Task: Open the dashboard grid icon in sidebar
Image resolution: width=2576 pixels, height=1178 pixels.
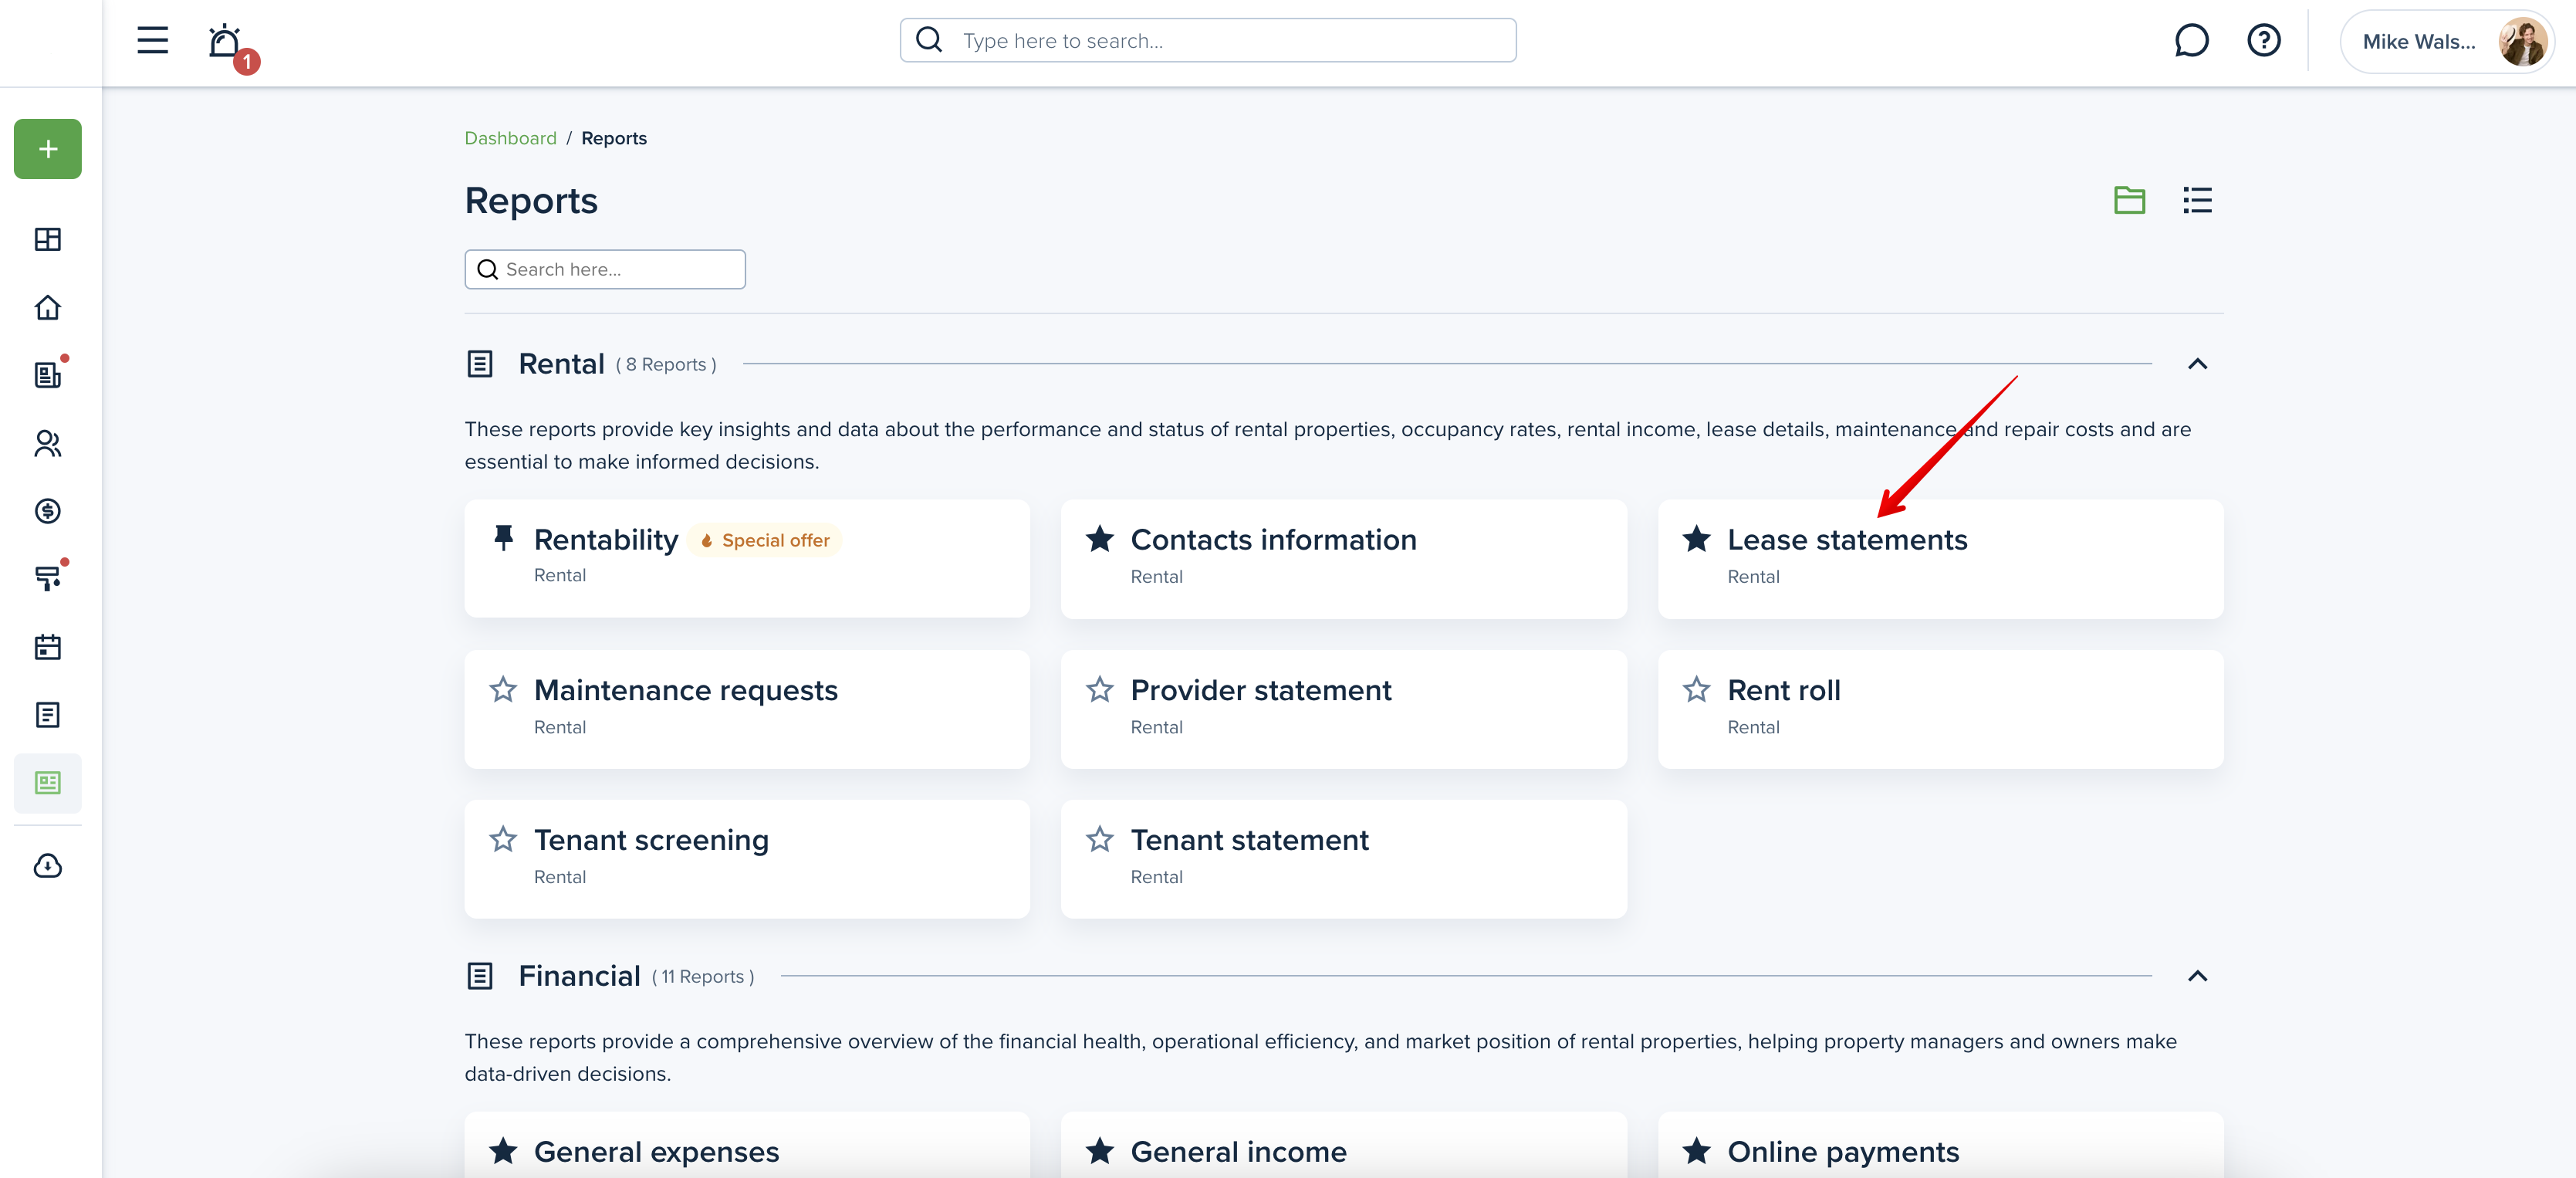Action: coord(48,239)
